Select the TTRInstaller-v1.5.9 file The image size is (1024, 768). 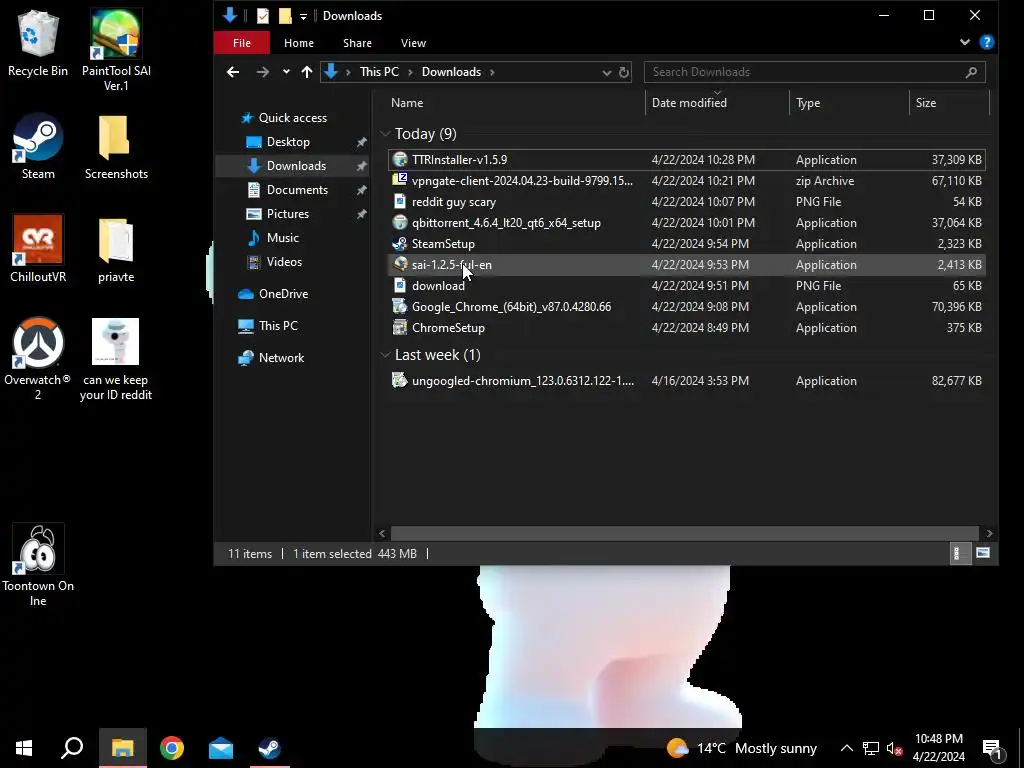(x=686, y=160)
